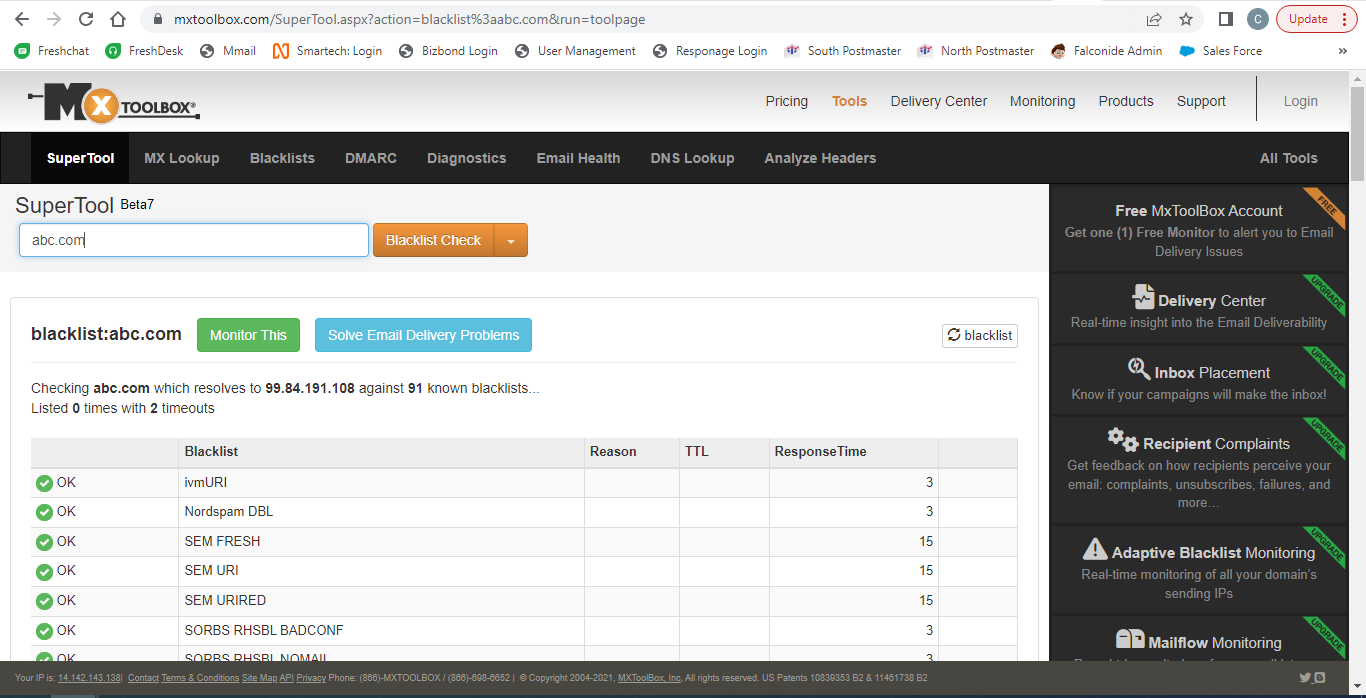Reload the page with refresh icon
The height and width of the screenshot is (698, 1366).
(x=86, y=19)
